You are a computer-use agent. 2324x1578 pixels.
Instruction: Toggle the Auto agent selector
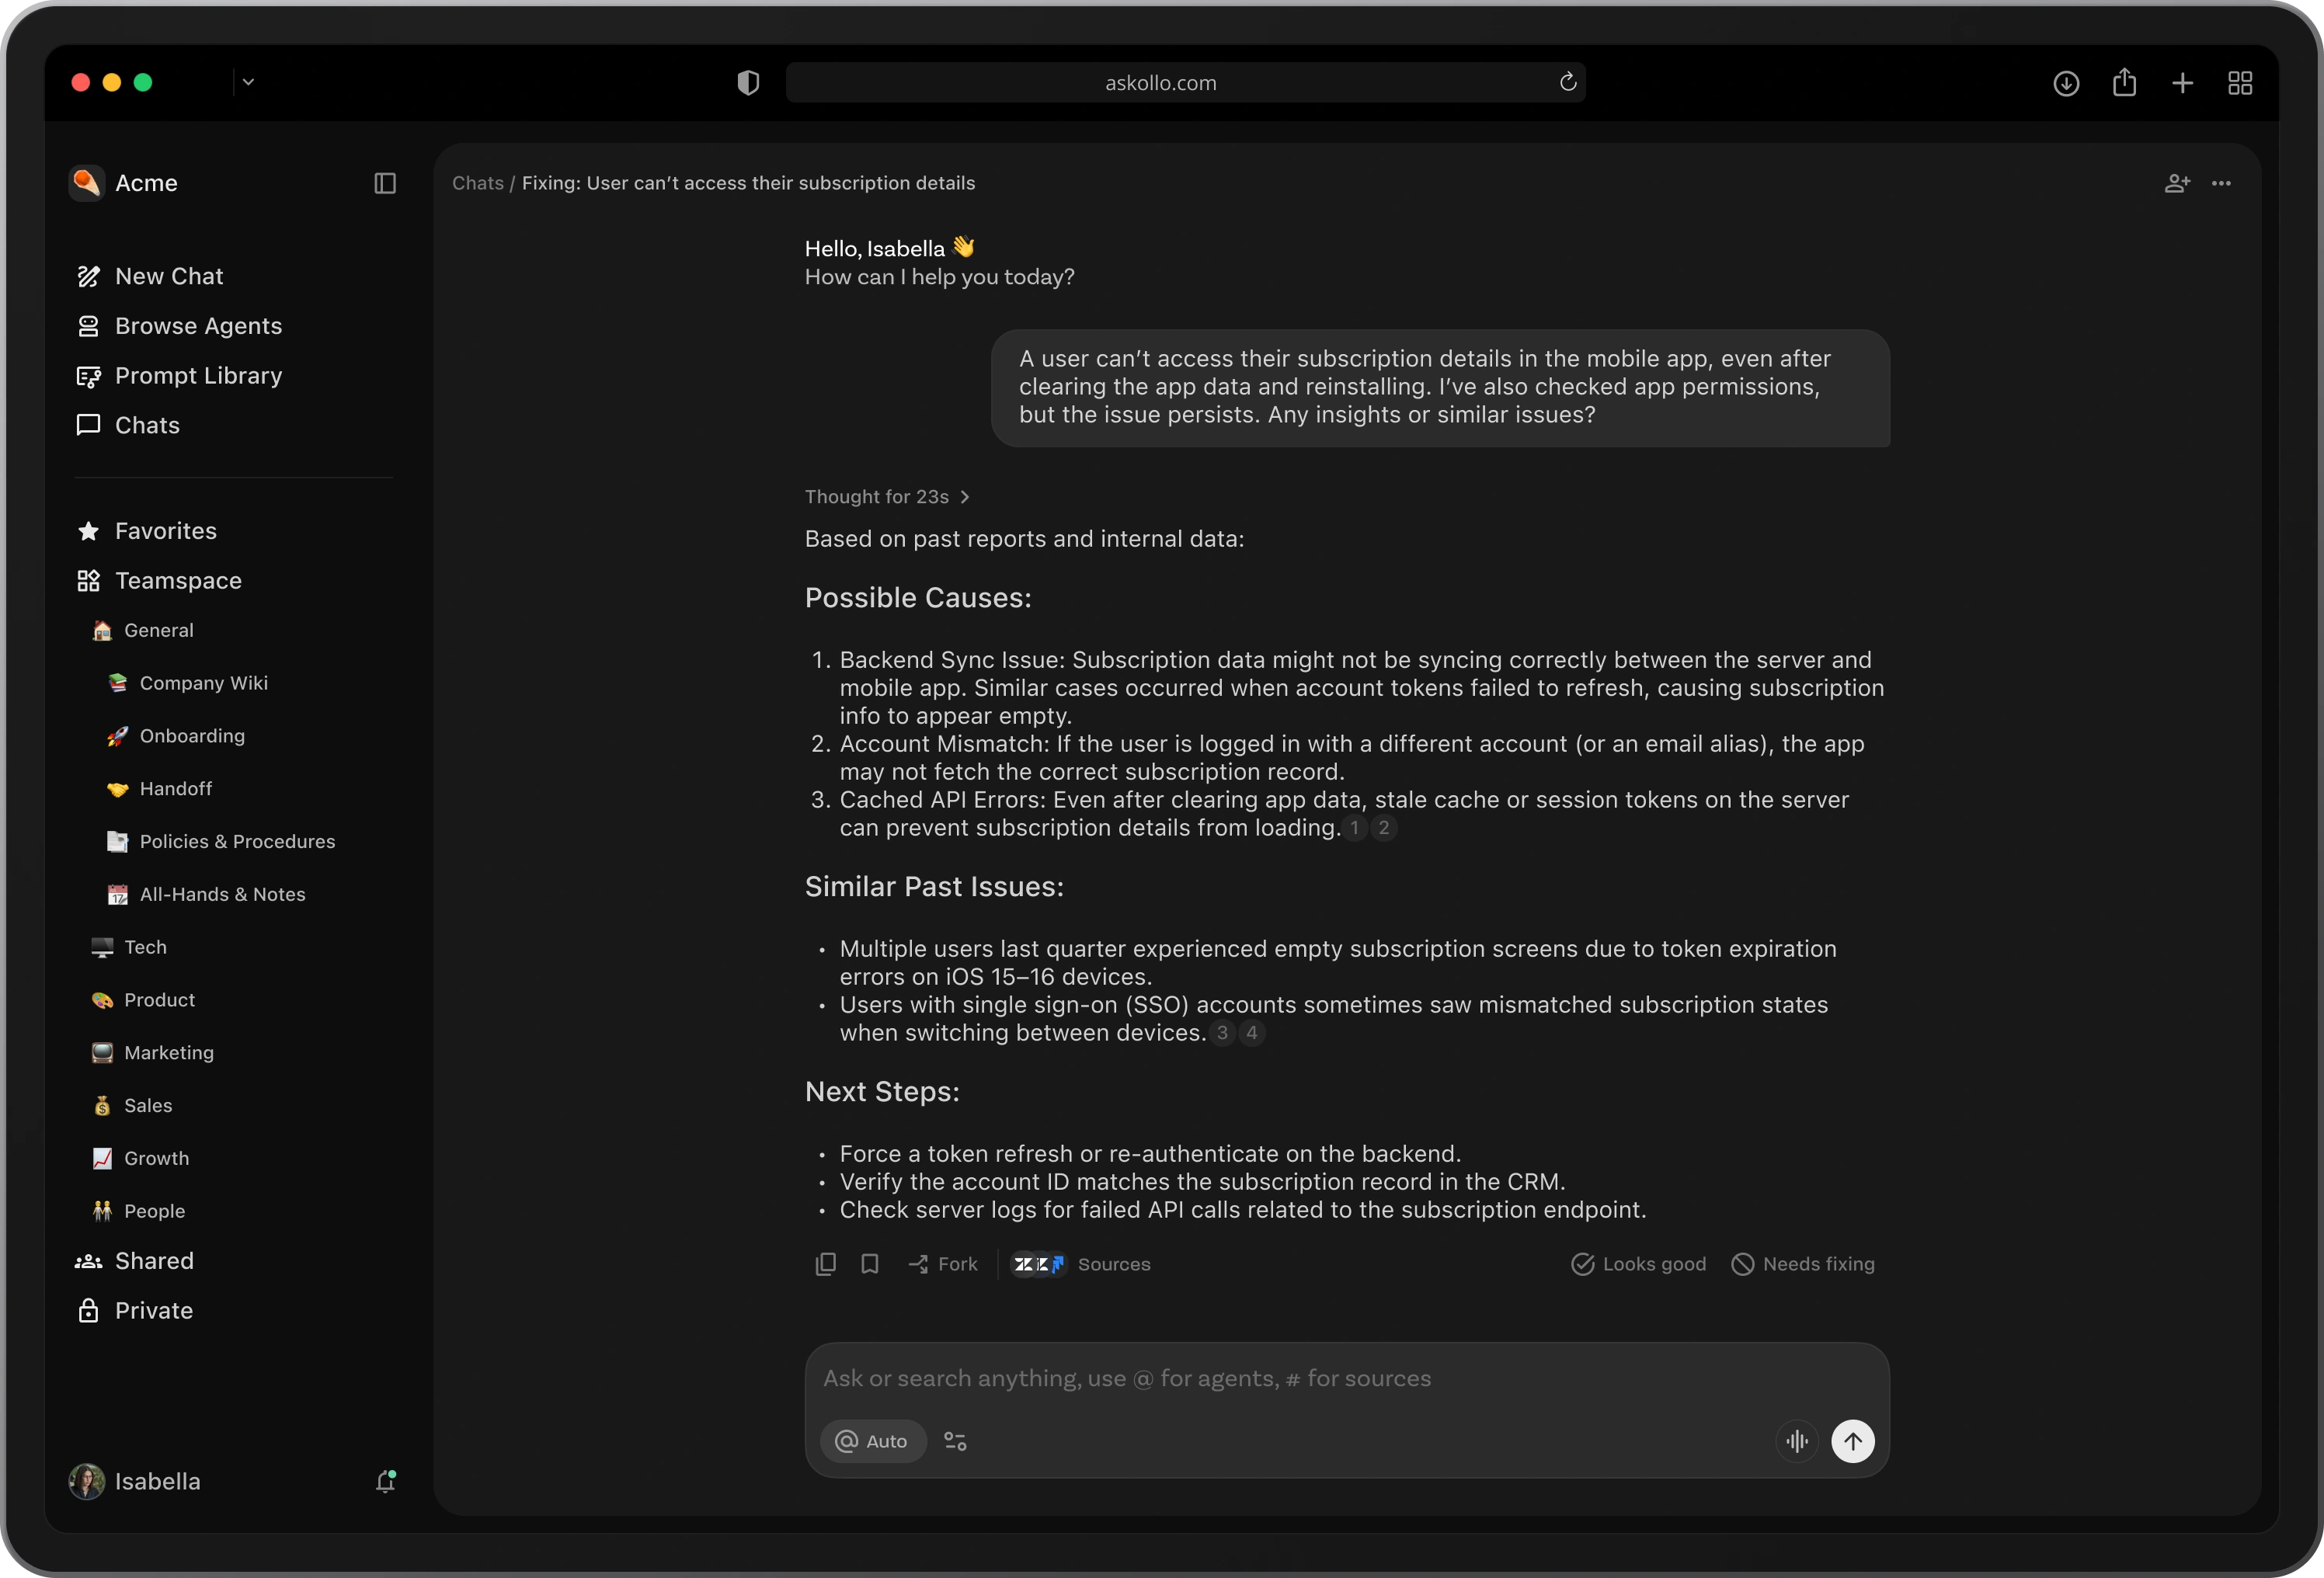click(x=873, y=1441)
